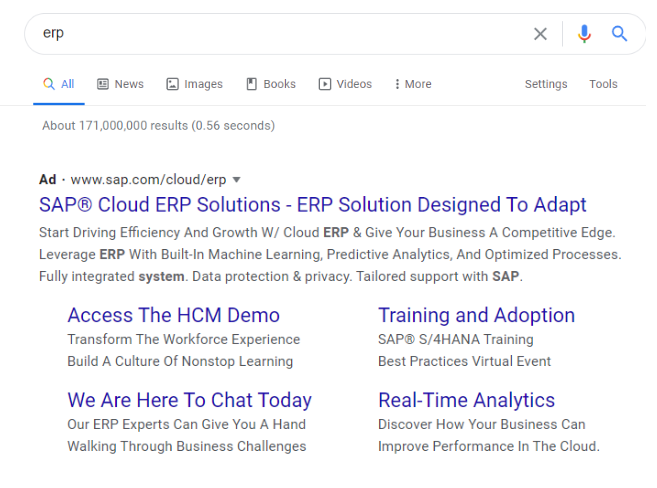Switch to the News tab
This screenshot has height=488, width=657.
(120, 84)
